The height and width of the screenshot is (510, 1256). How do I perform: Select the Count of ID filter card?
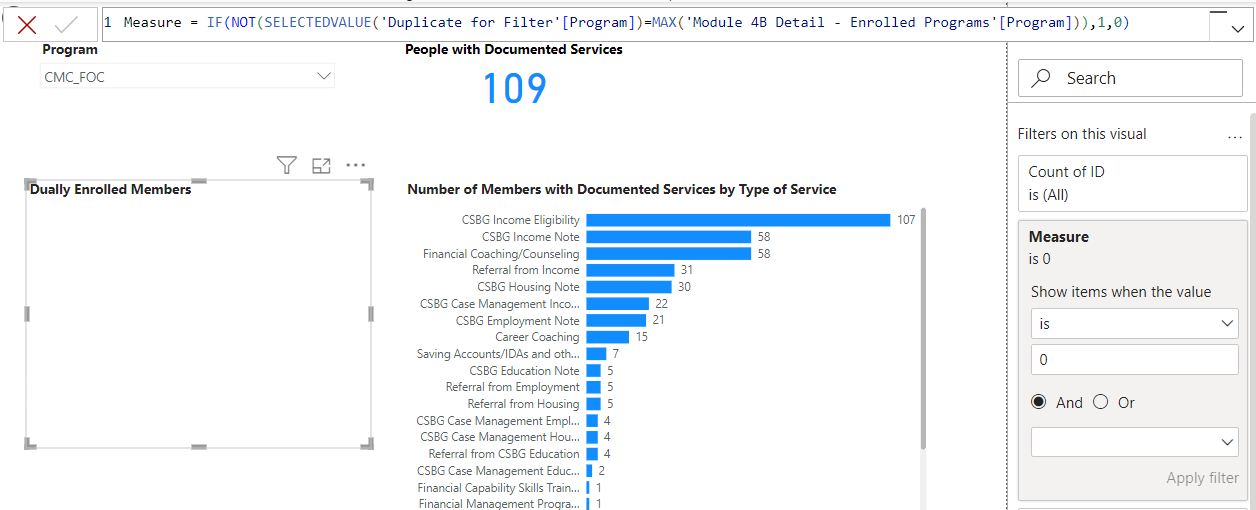point(1133,183)
